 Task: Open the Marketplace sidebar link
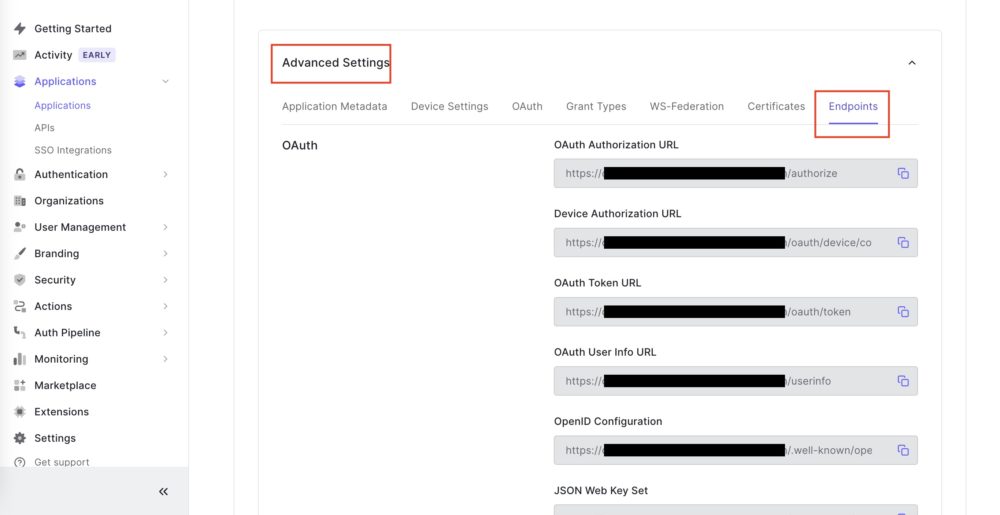point(65,386)
